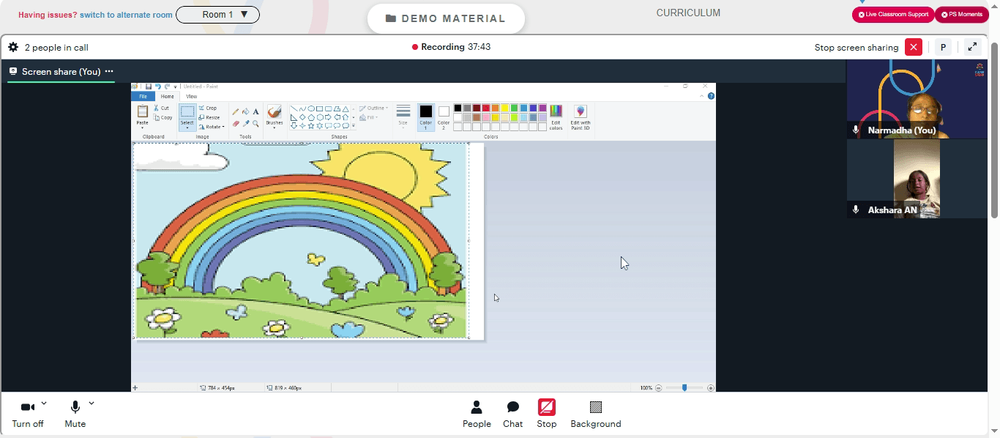Expand microphone options chevron beside Mute
Viewport: 1000px width, 438px height.
click(x=91, y=403)
